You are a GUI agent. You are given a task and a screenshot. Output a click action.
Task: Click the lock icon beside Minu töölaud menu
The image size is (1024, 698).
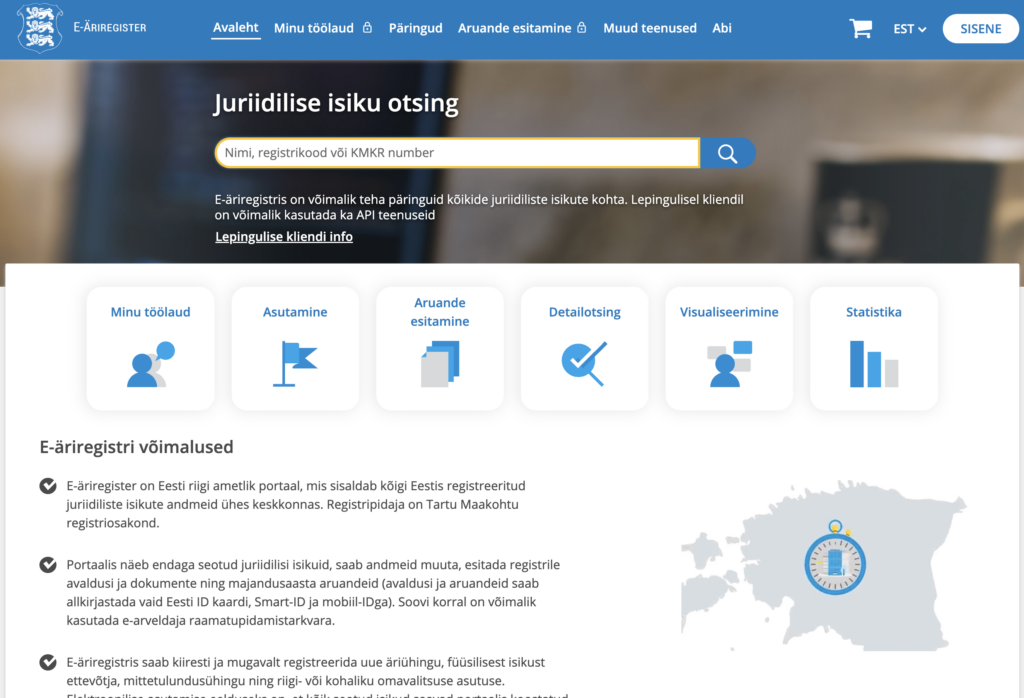tap(368, 27)
